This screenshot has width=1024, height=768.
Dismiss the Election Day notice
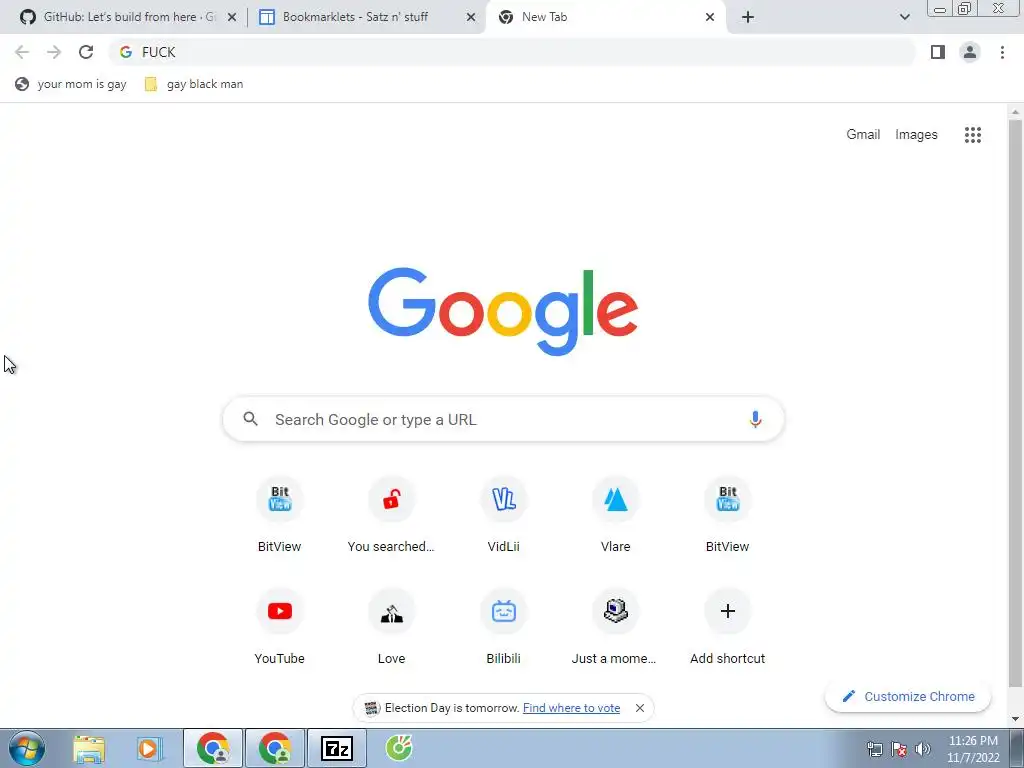pyautogui.click(x=640, y=708)
